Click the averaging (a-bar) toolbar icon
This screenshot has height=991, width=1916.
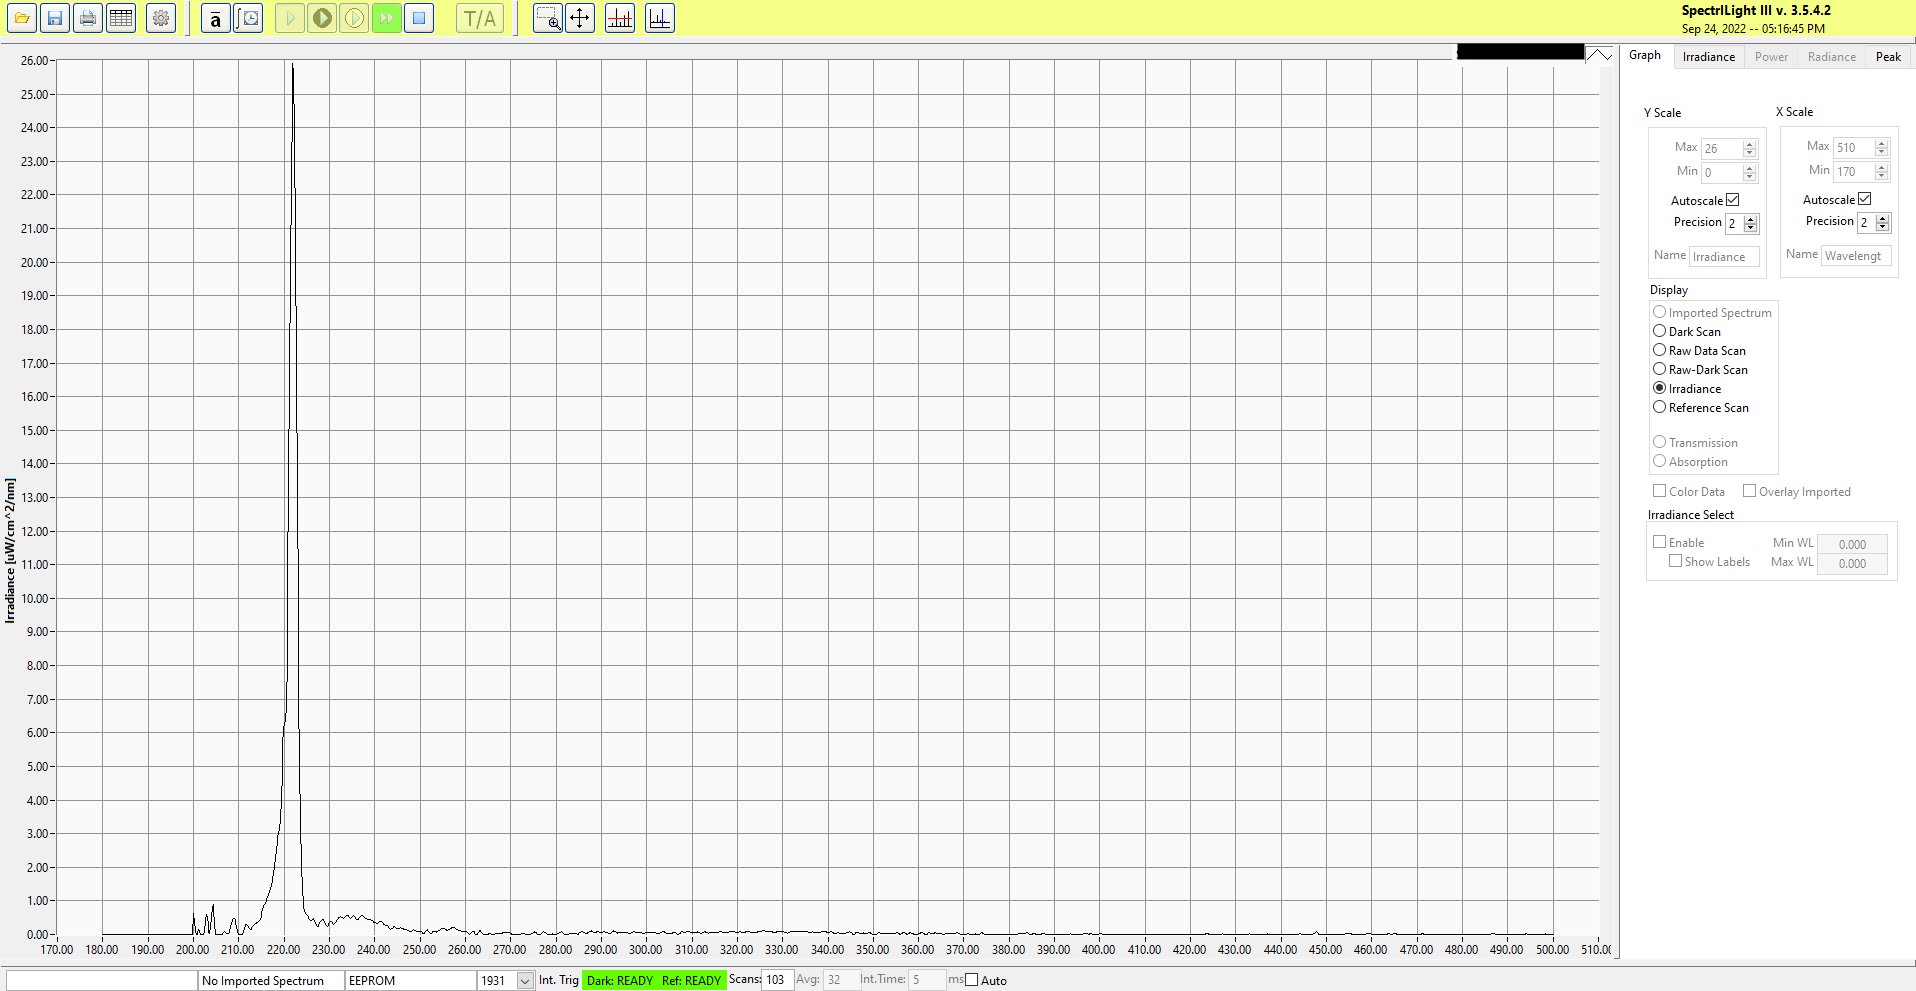coord(215,18)
